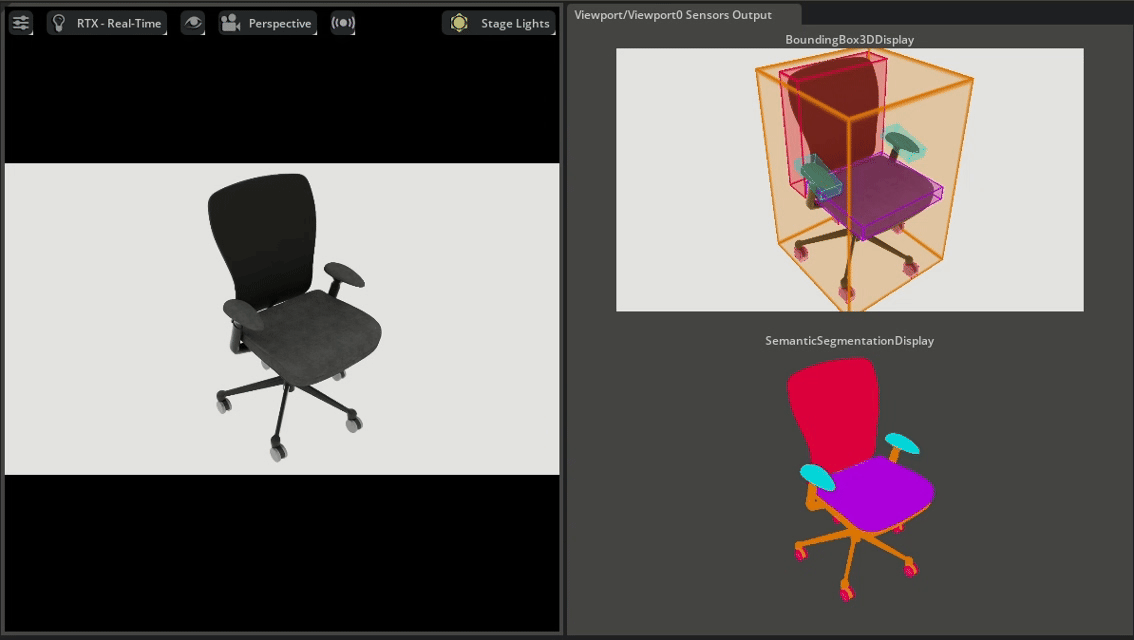Expand the Perspective camera dropdown

[279, 23]
